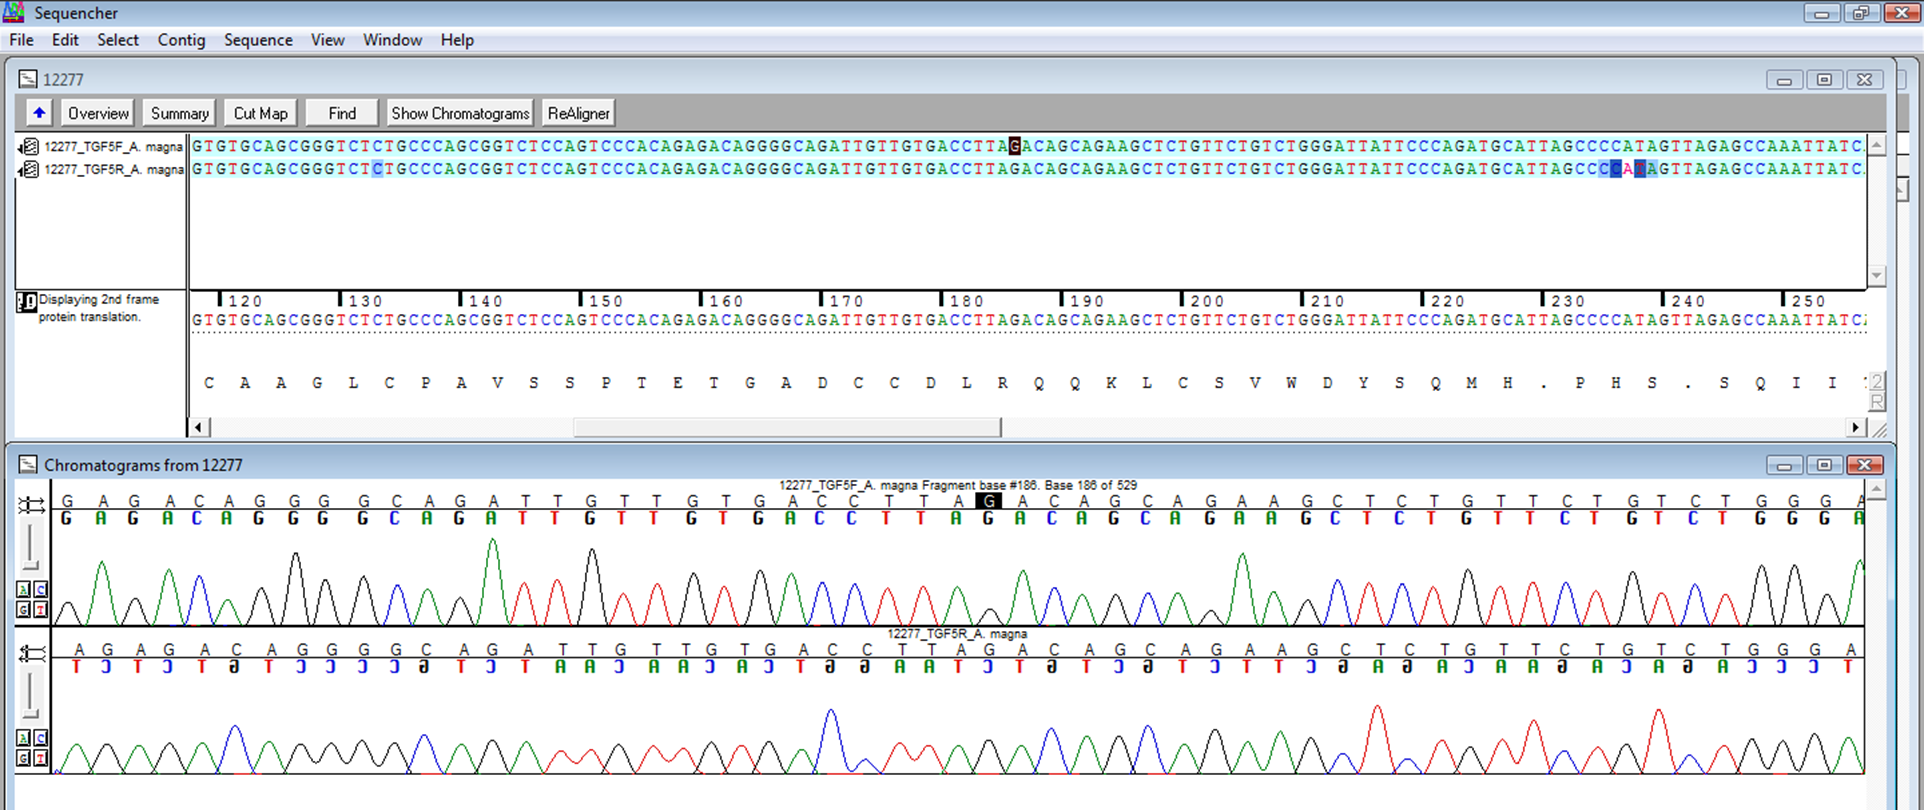Image resolution: width=1924 pixels, height=810 pixels.
Task: Click the Show Chromatograms button
Action: pos(460,113)
